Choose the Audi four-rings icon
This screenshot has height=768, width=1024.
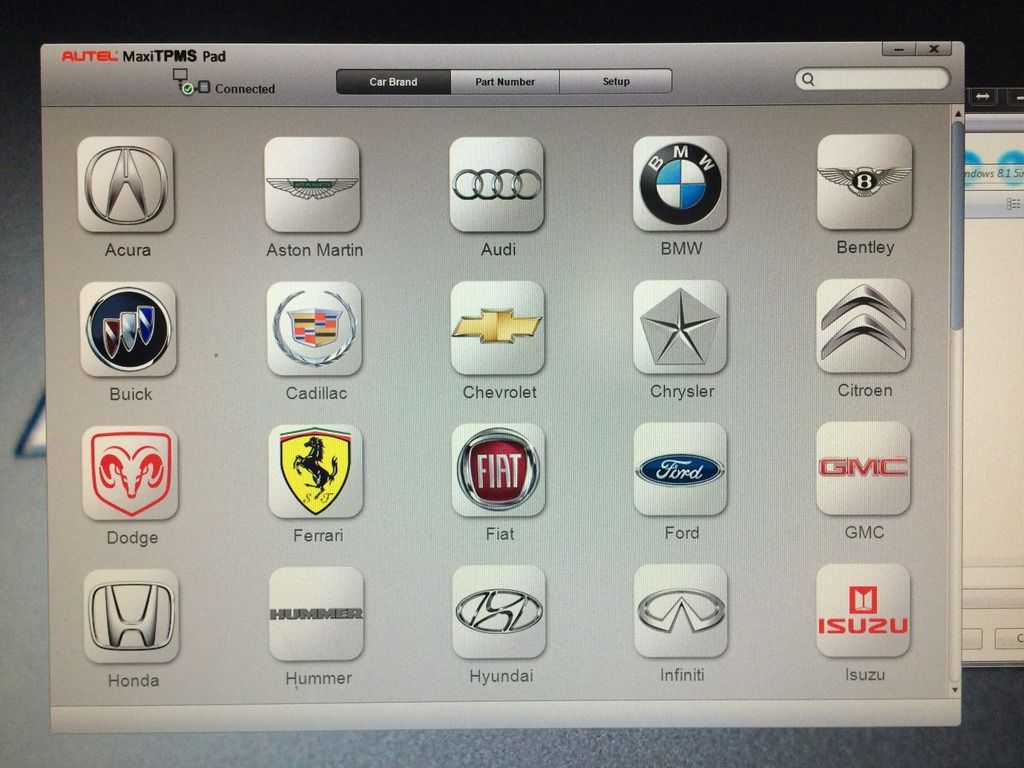pos(497,184)
